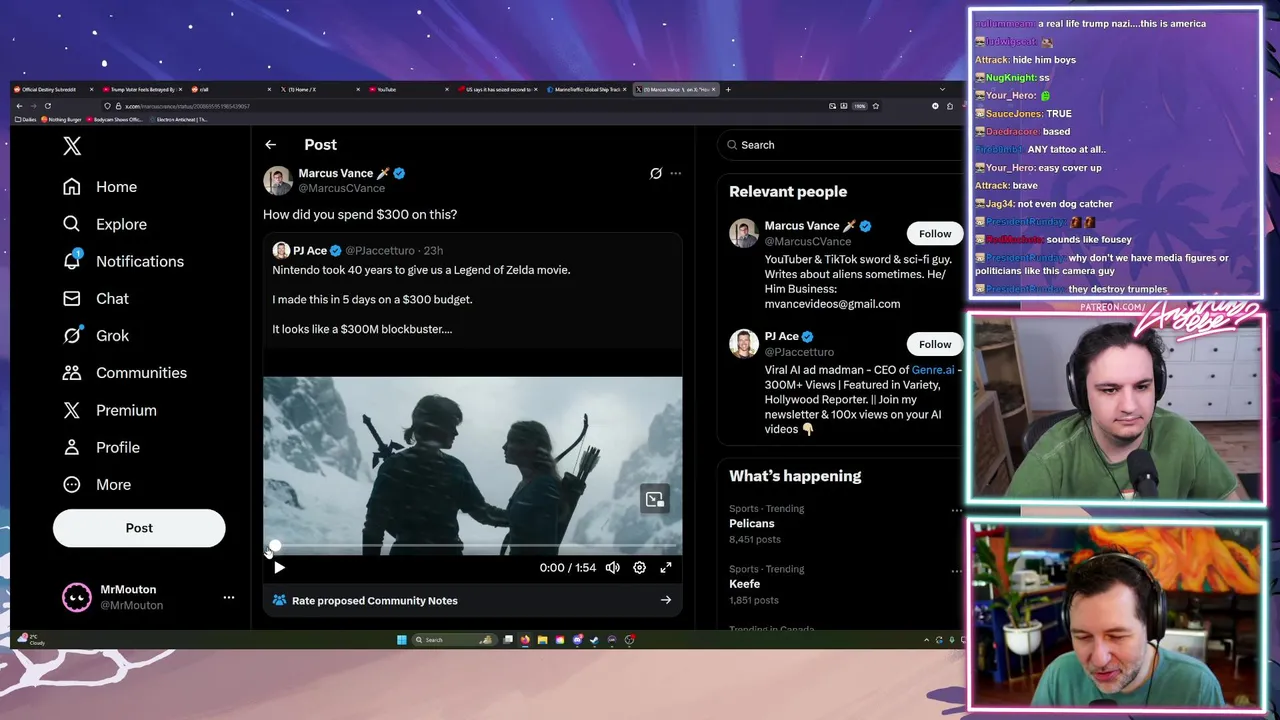1280x720 pixels.
Task: Open Discord from the taskbar
Action: click(x=577, y=640)
